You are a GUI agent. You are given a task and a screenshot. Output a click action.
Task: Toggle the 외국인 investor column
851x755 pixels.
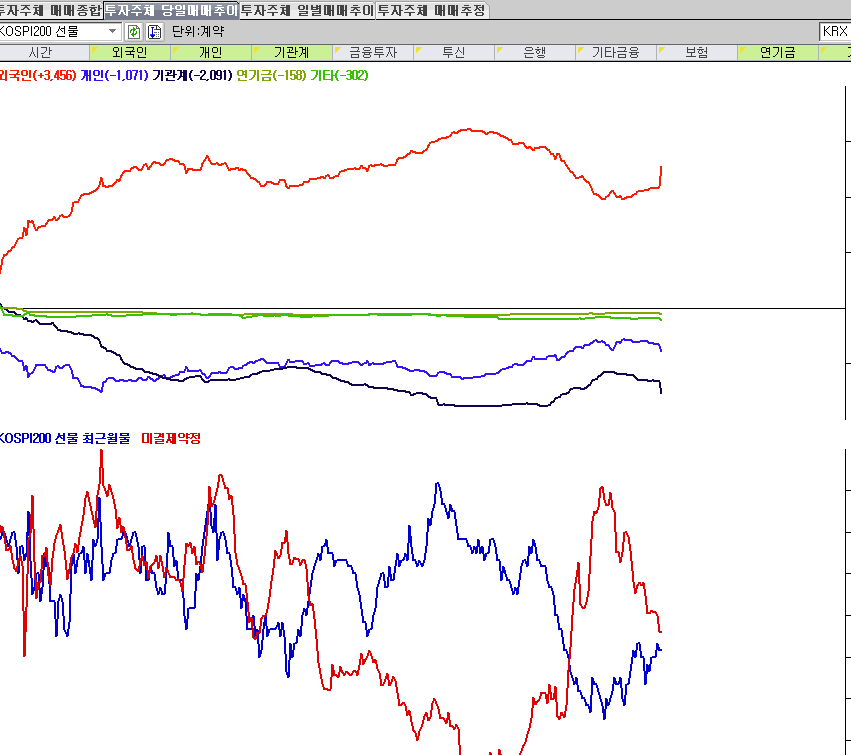129,52
